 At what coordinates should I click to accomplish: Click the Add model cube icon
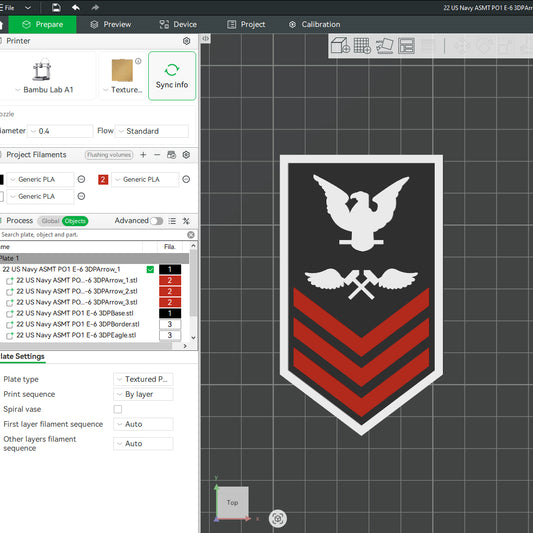click(x=340, y=46)
